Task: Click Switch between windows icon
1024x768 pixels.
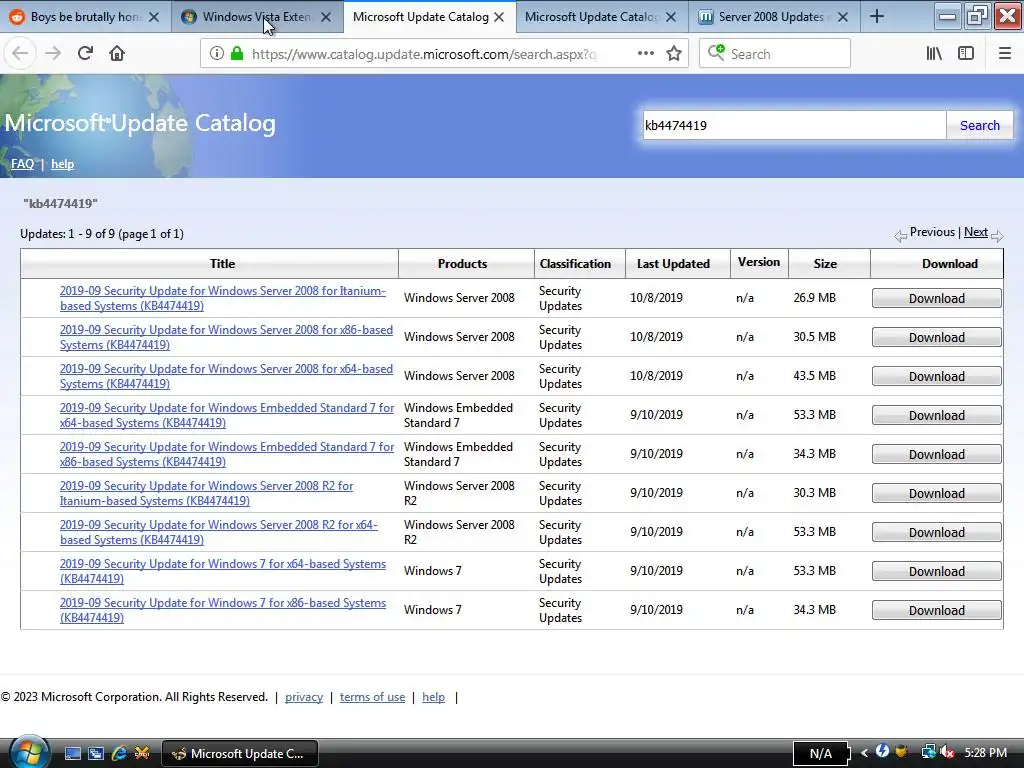Action: 96,754
